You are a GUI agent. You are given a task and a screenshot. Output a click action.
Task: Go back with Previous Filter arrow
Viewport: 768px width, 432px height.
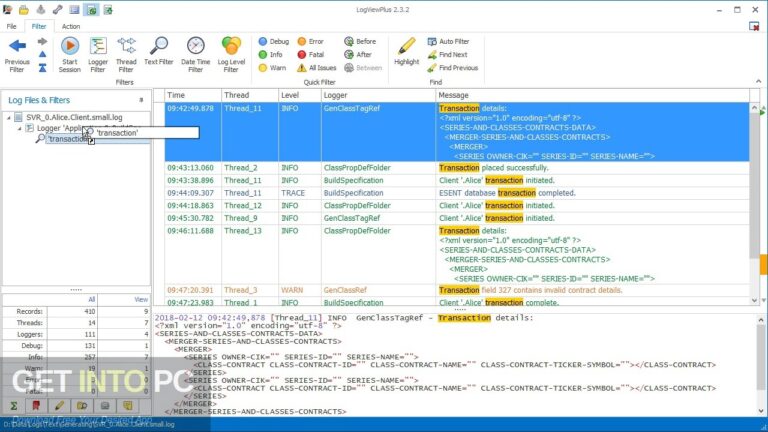pyautogui.click(x=17, y=55)
